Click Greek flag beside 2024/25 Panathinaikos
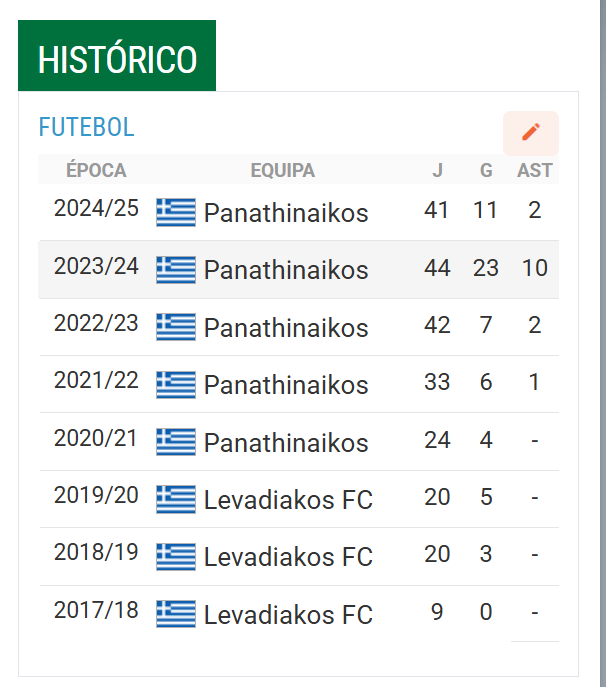606x687 pixels. (176, 212)
